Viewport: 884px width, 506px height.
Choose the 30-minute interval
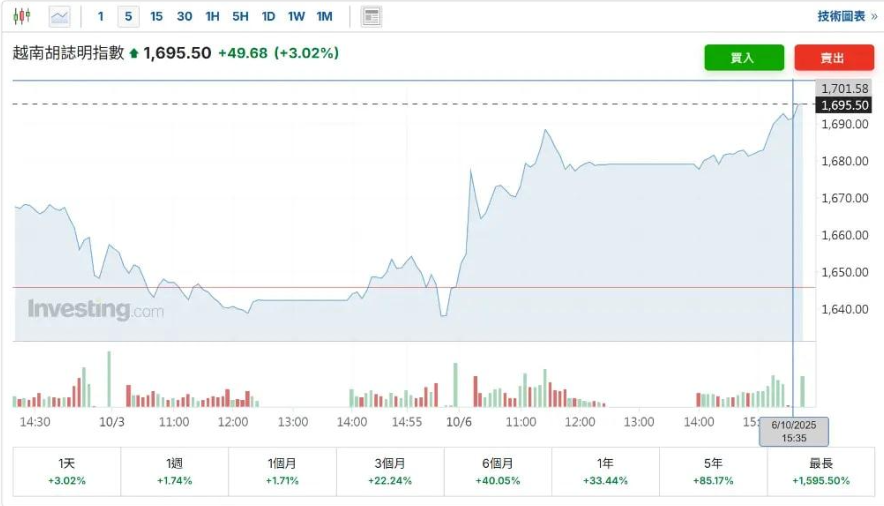[184, 16]
